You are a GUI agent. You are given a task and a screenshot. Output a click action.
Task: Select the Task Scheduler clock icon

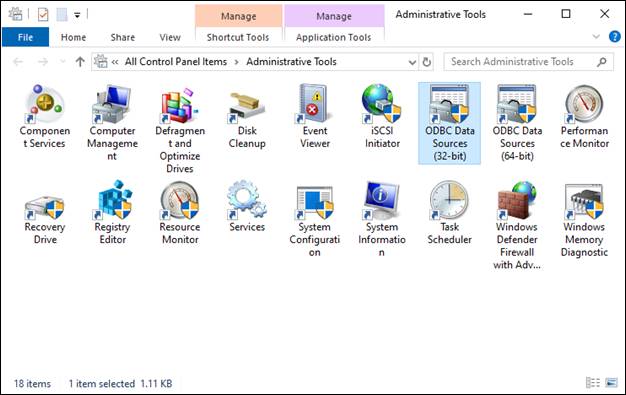[450, 200]
